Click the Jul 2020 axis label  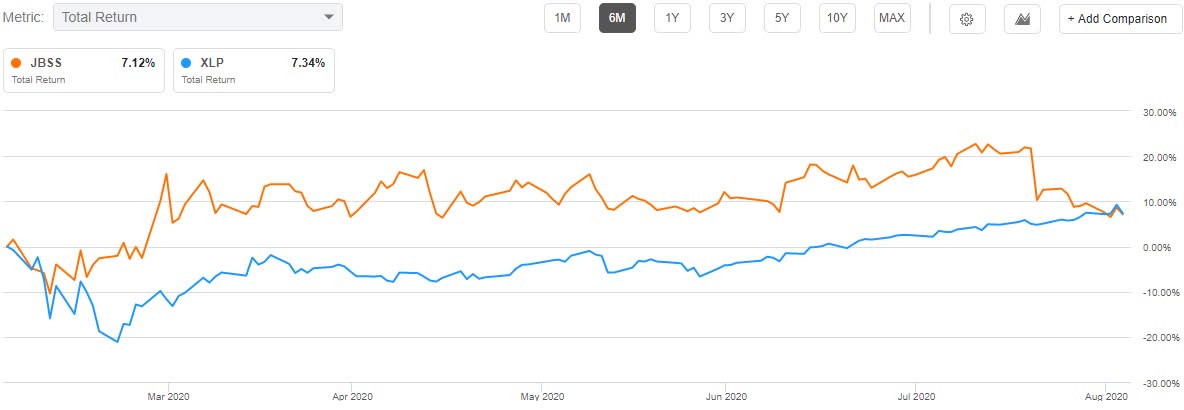914,395
